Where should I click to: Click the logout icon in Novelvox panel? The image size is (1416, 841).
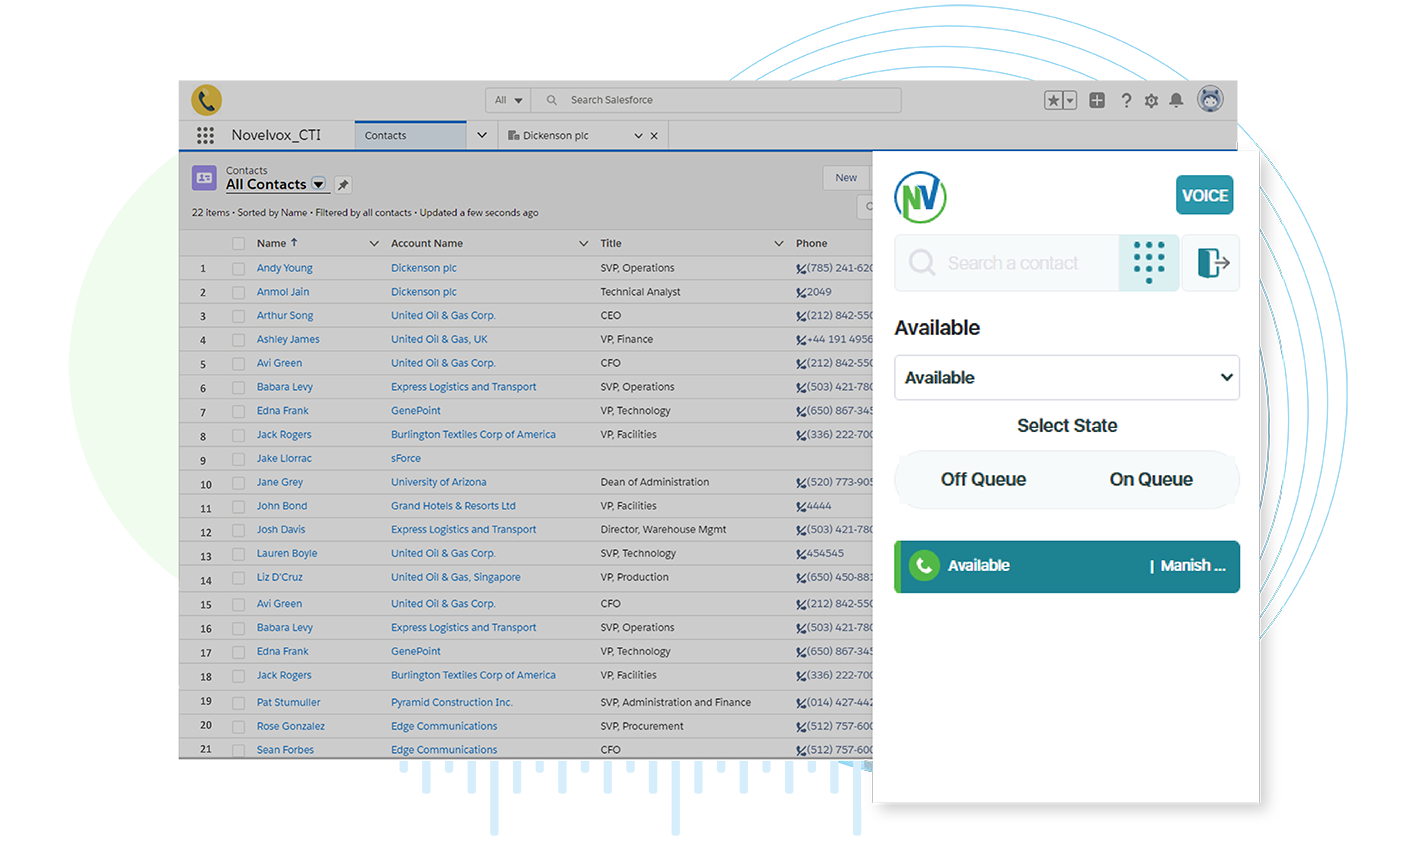pyautogui.click(x=1211, y=263)
